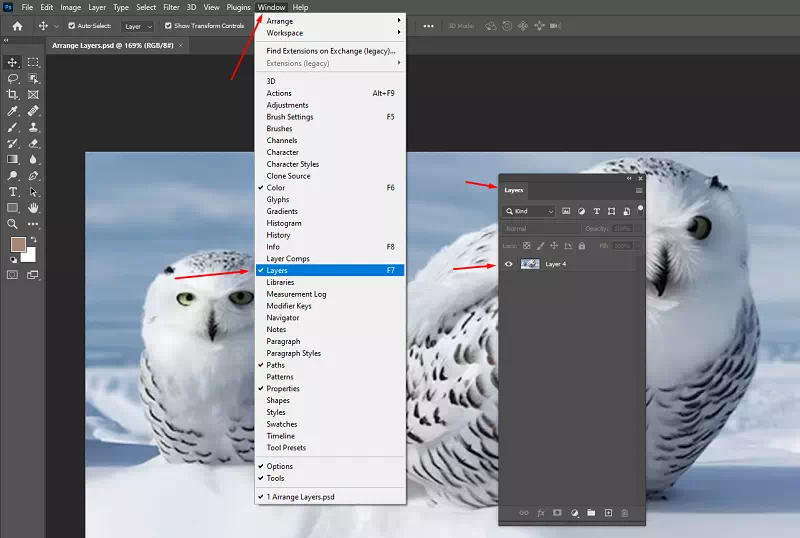Select the Eraser tool
The width and height of the screenshot is (800, 538).
(33, 143)
